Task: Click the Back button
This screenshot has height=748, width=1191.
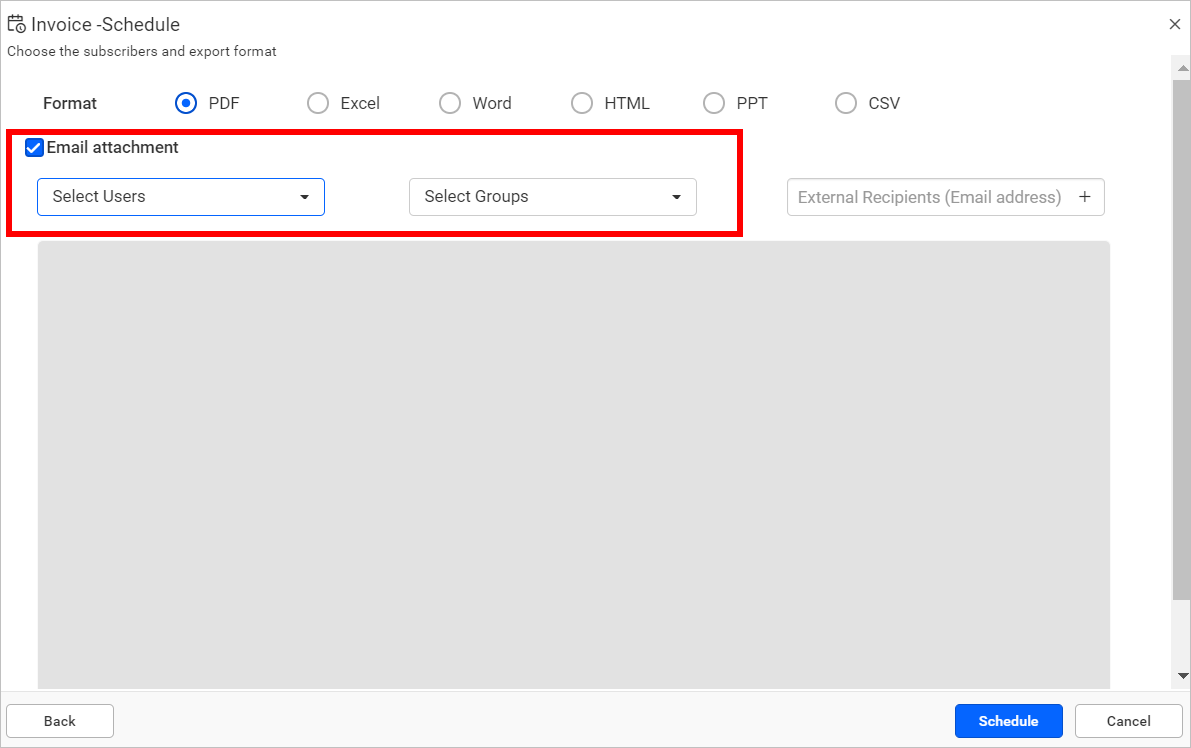Action: [59, 721]
